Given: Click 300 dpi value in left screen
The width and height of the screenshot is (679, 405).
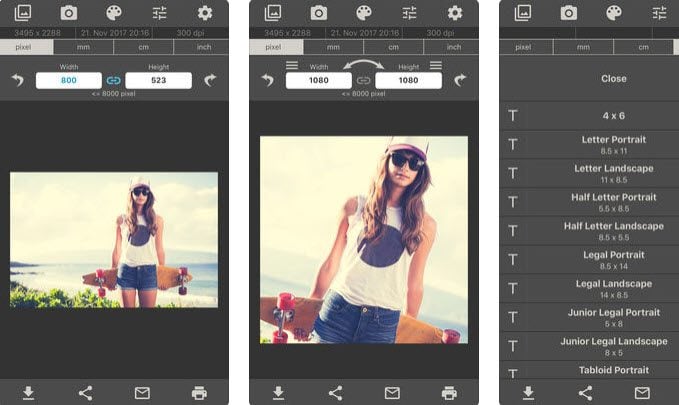Looking at the screenshot, I should point(190,33).
